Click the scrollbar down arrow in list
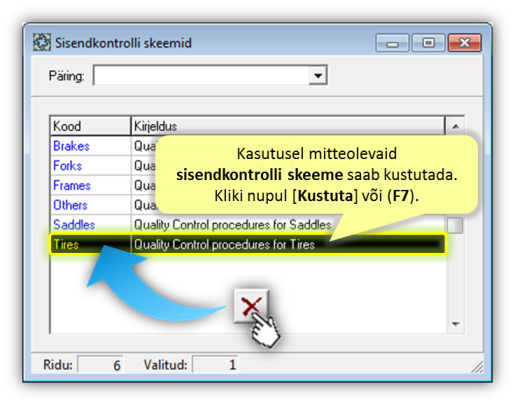The image size is (515, 405). pos(455,323)
